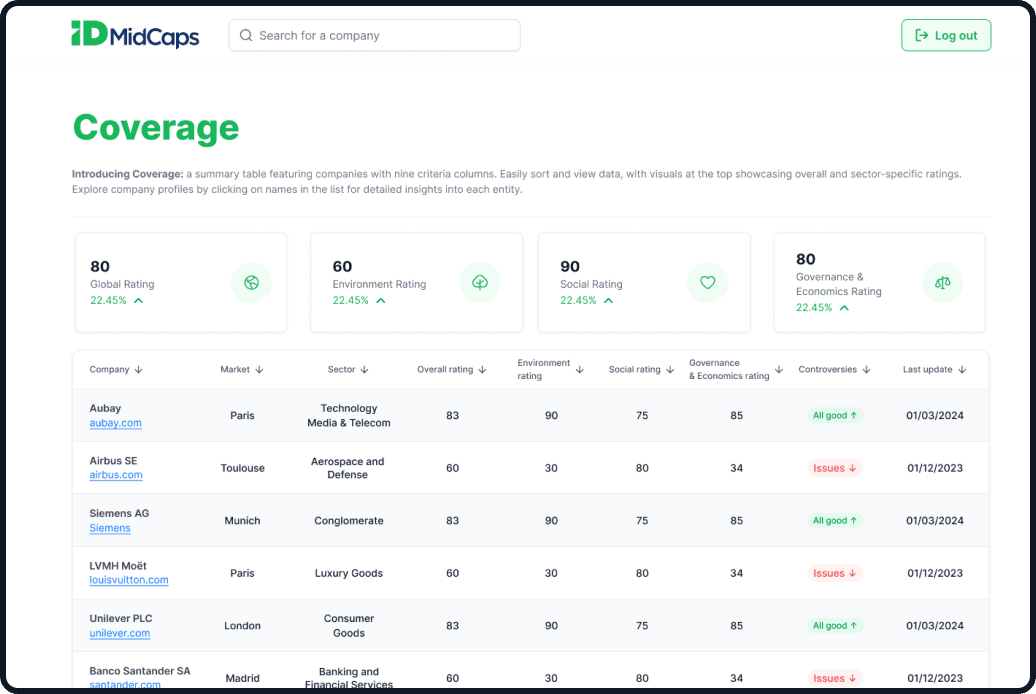
Task: Click the Environment Rating tree icon
Action: 480,283
